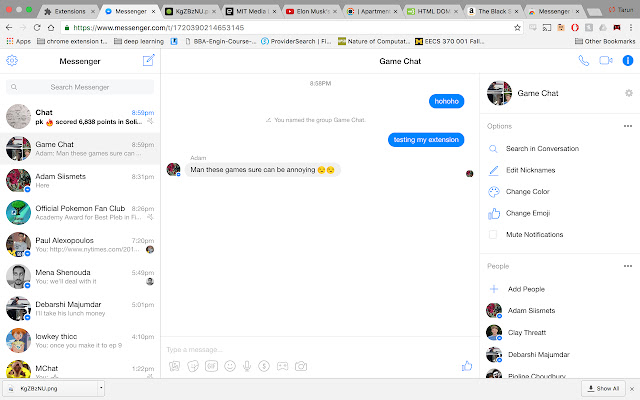The width and height of the screenshot is (640, 400).
Task: Open the sticker picker
Action: coord(193,366)
